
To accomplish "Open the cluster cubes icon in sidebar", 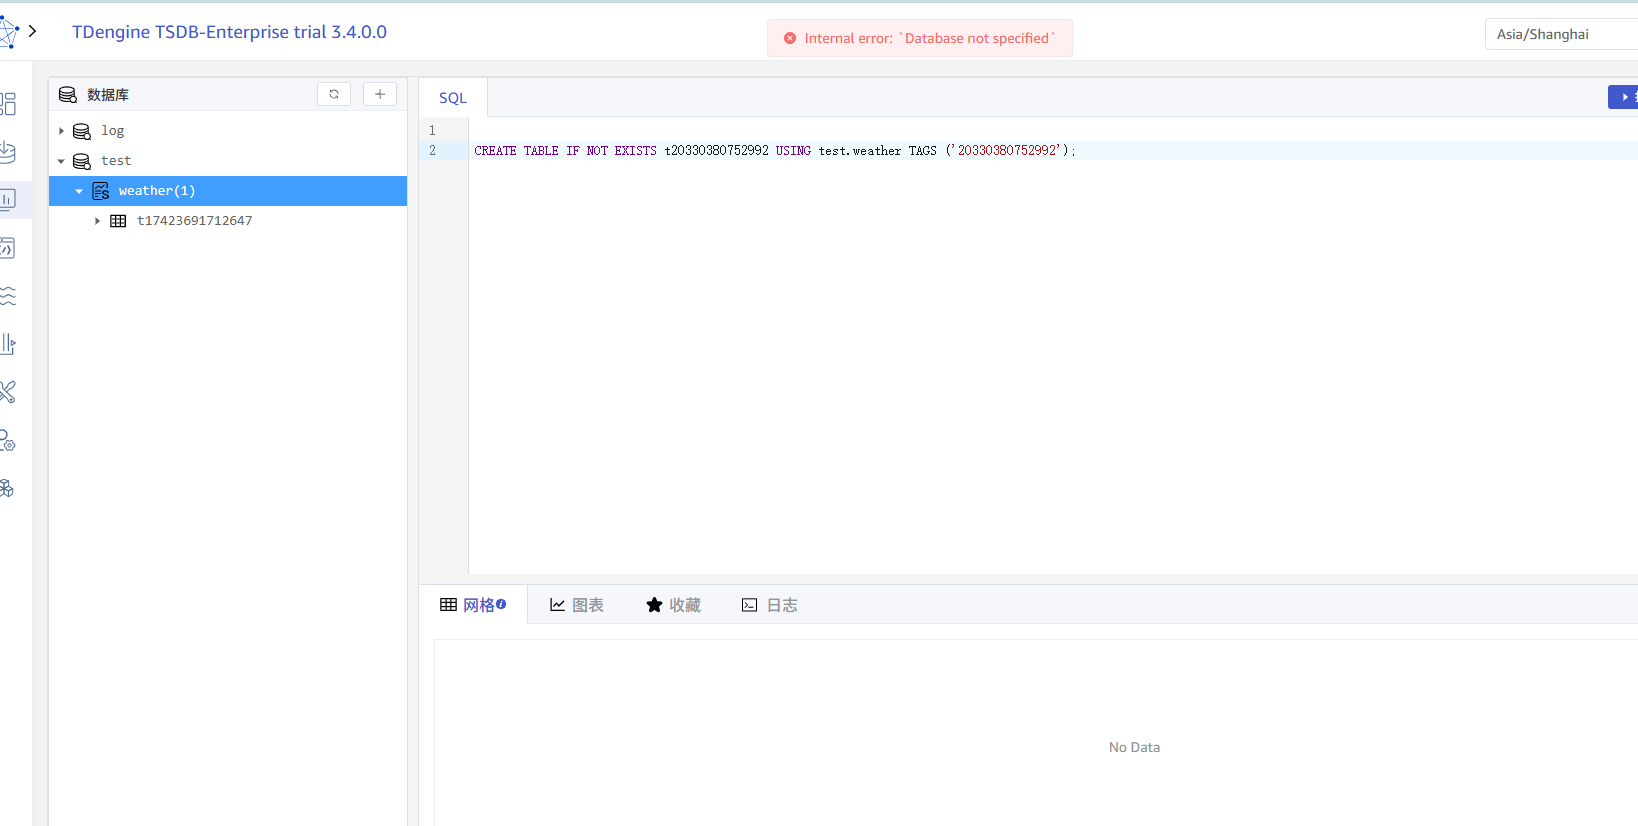I will coord(8,488).
